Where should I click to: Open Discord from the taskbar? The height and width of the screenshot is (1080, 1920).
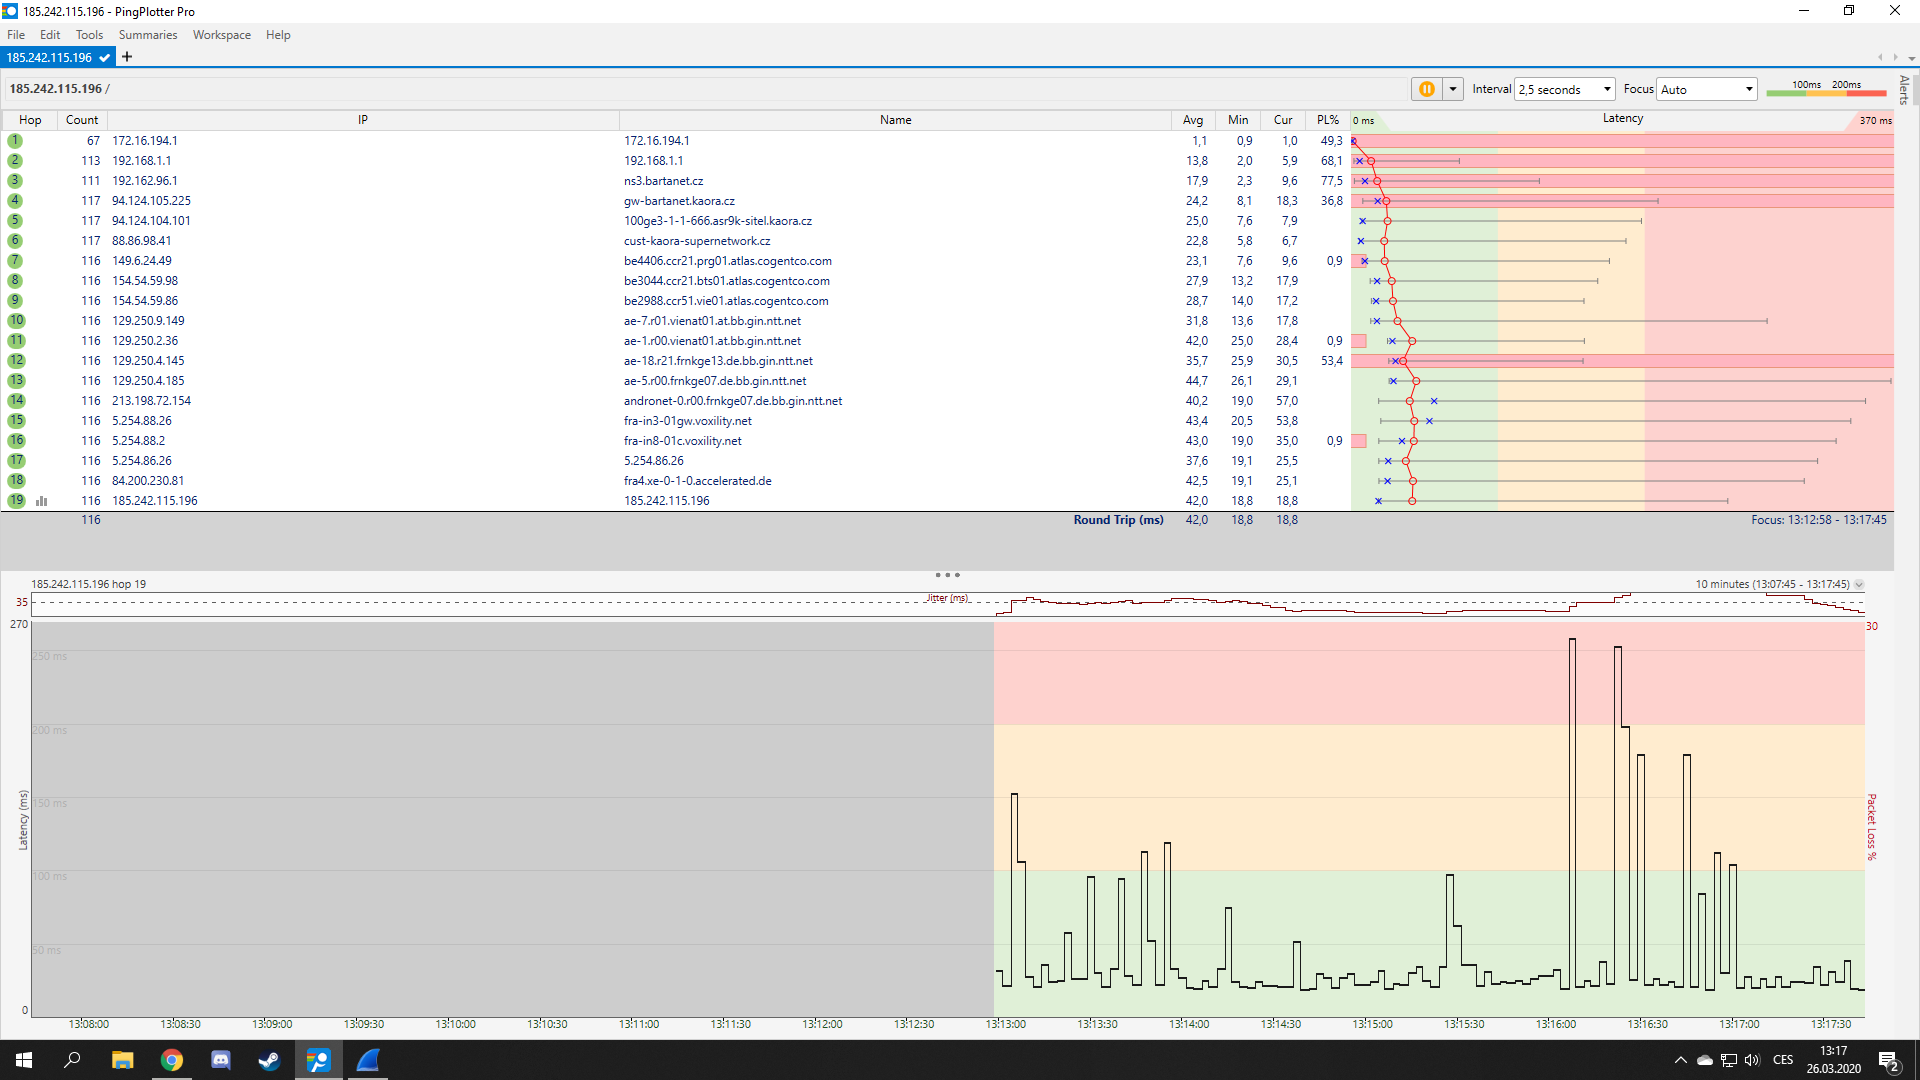(221, 1060)
